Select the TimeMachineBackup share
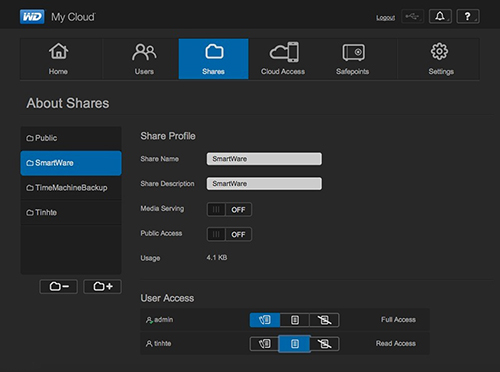This screenshot has height=372, width=500. point(71,188)
